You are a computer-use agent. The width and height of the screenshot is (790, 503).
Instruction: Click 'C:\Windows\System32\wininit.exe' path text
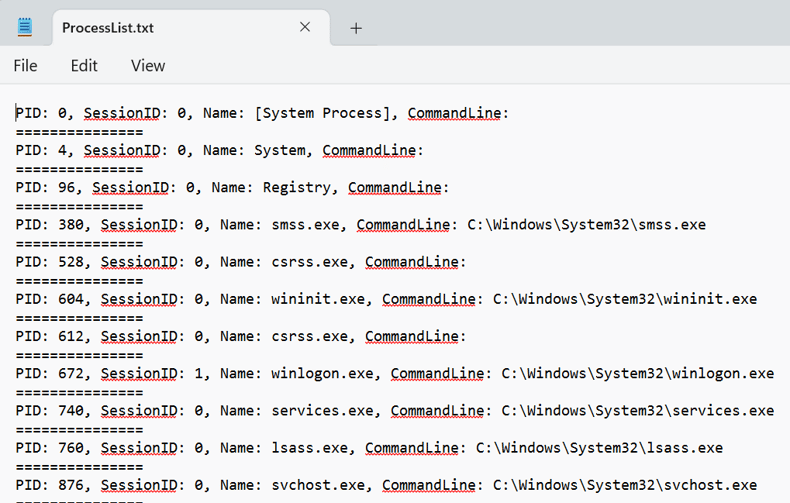625,299
